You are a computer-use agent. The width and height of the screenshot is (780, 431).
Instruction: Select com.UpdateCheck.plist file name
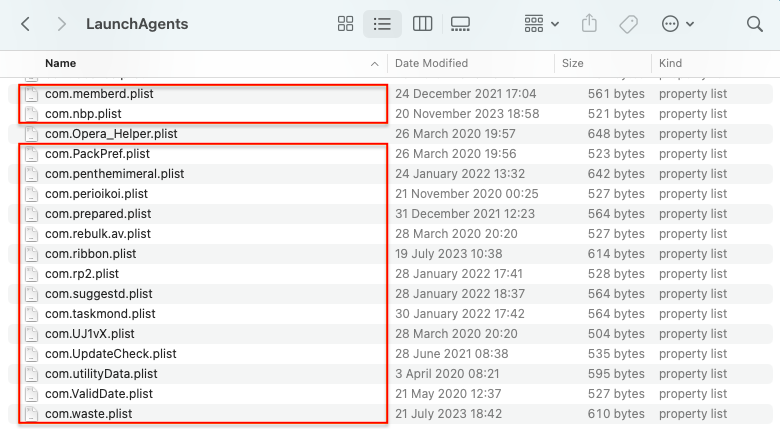coord(110,353)
